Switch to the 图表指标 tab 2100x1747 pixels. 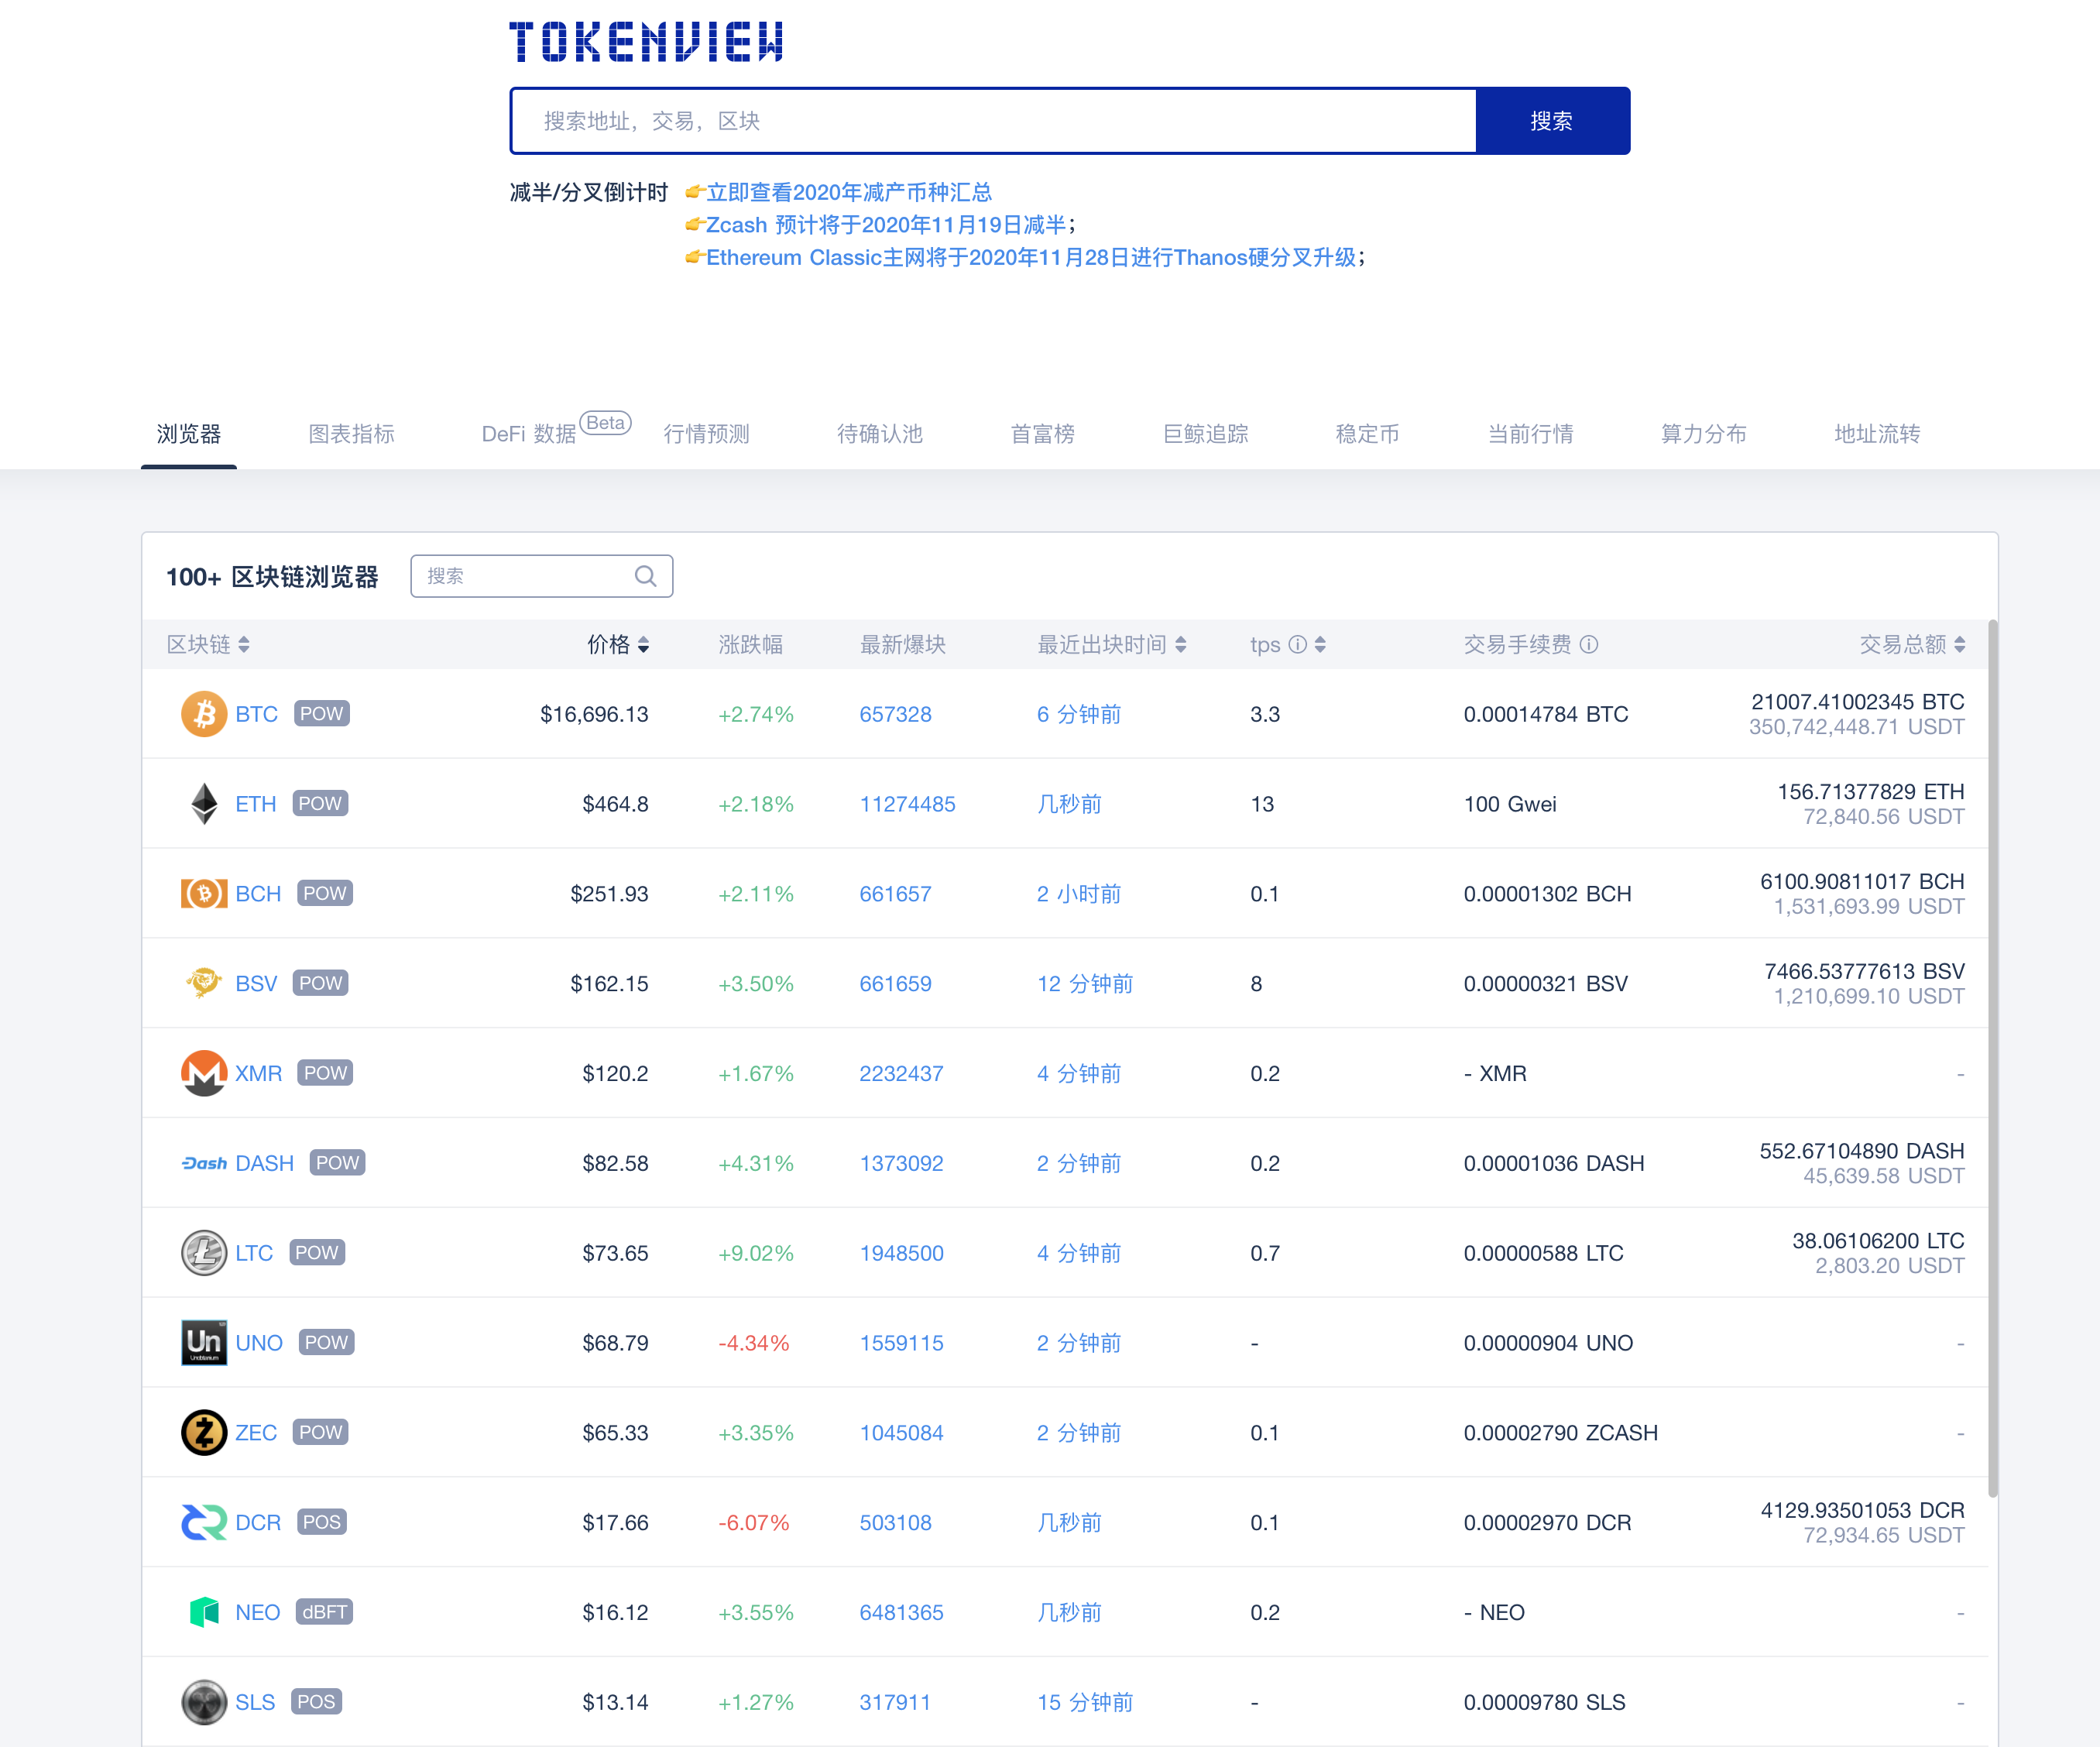(352, 434)
